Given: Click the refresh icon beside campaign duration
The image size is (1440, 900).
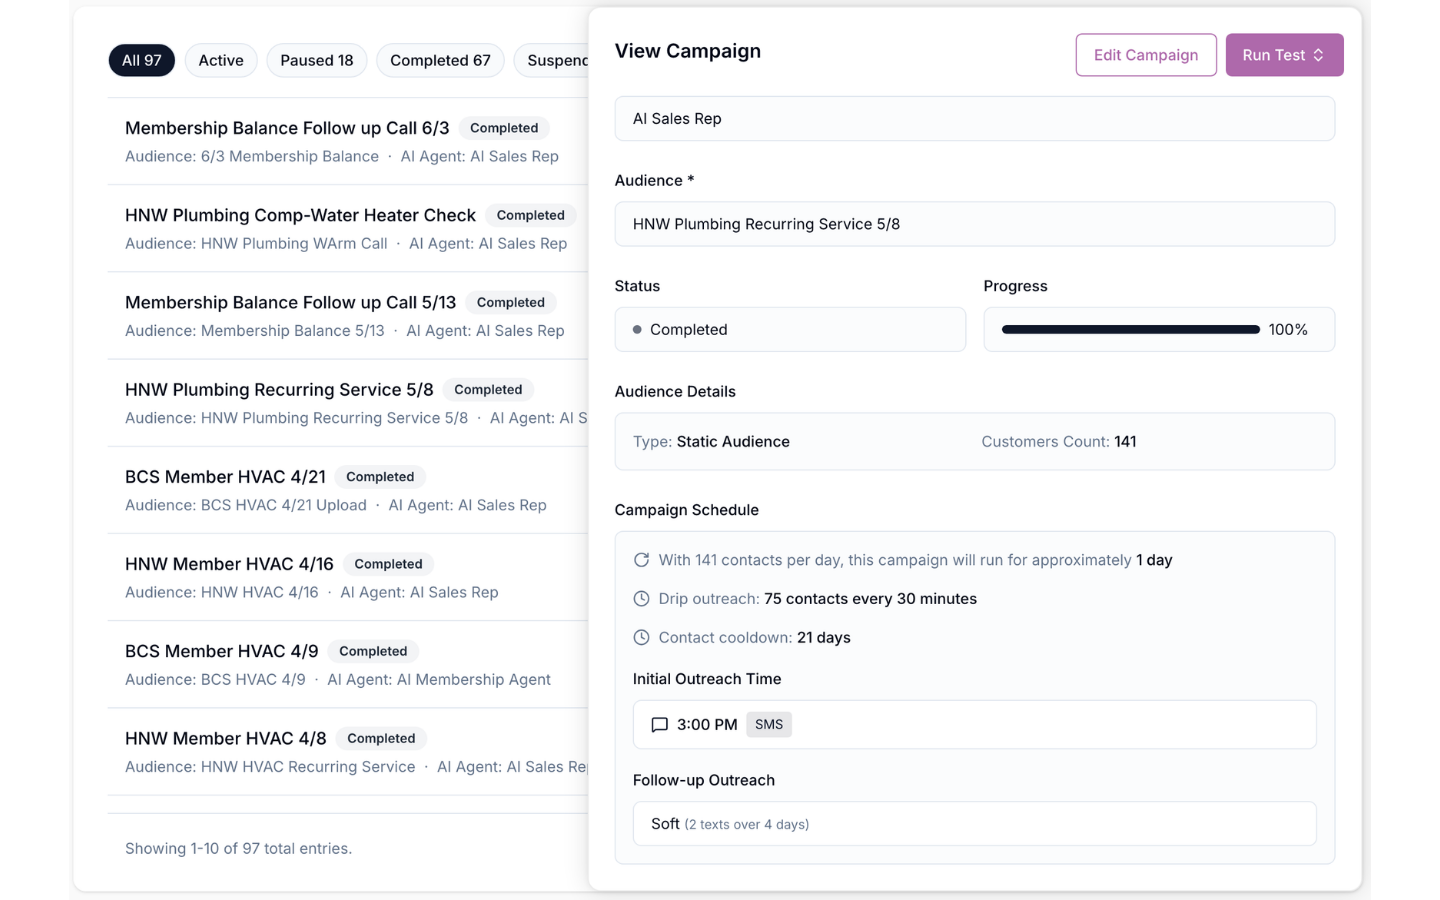Looking at the screenshot, I should click(x=641, y=560).
